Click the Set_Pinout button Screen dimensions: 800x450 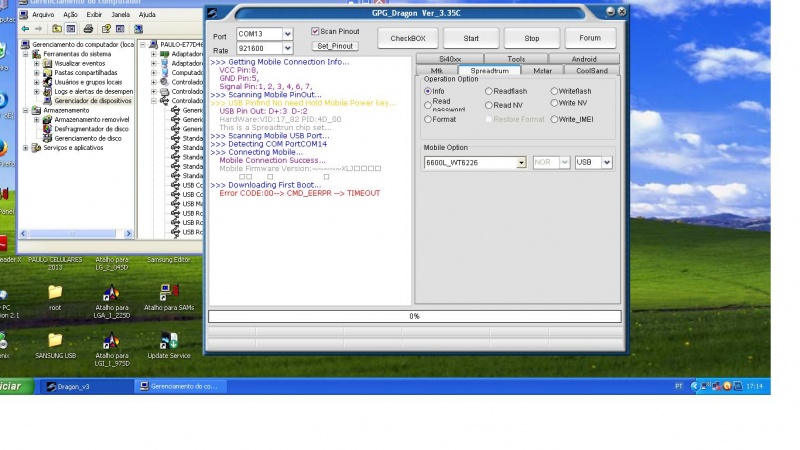(x=335, y=46)
